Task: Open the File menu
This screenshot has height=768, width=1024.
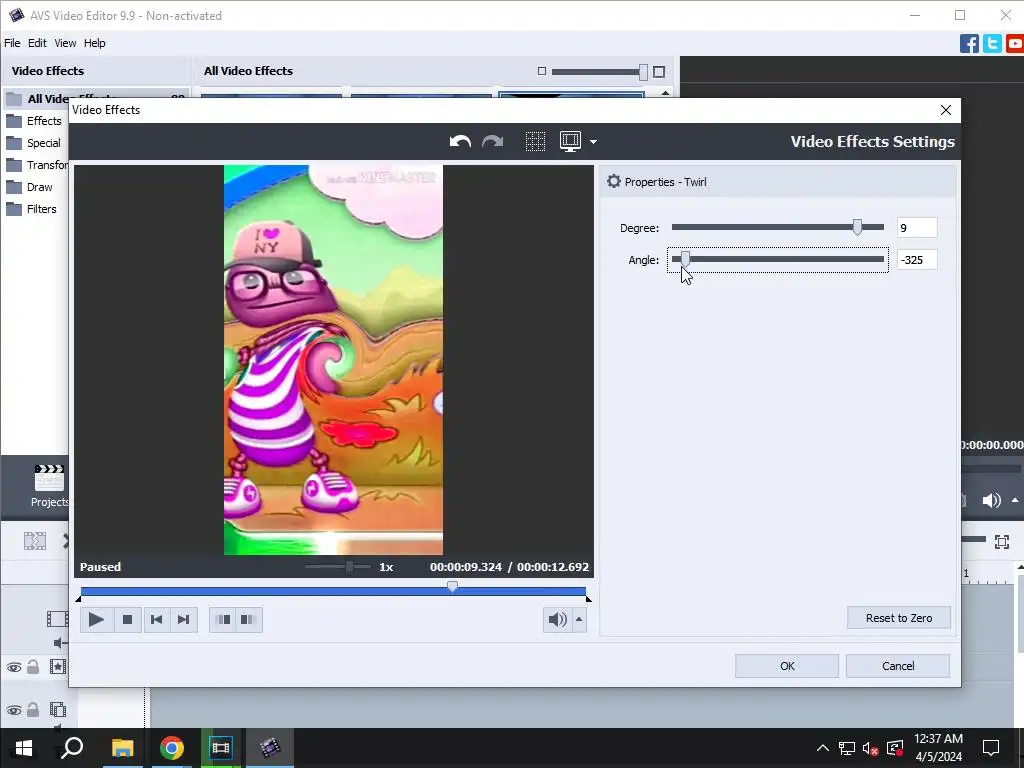Action: 12,43
